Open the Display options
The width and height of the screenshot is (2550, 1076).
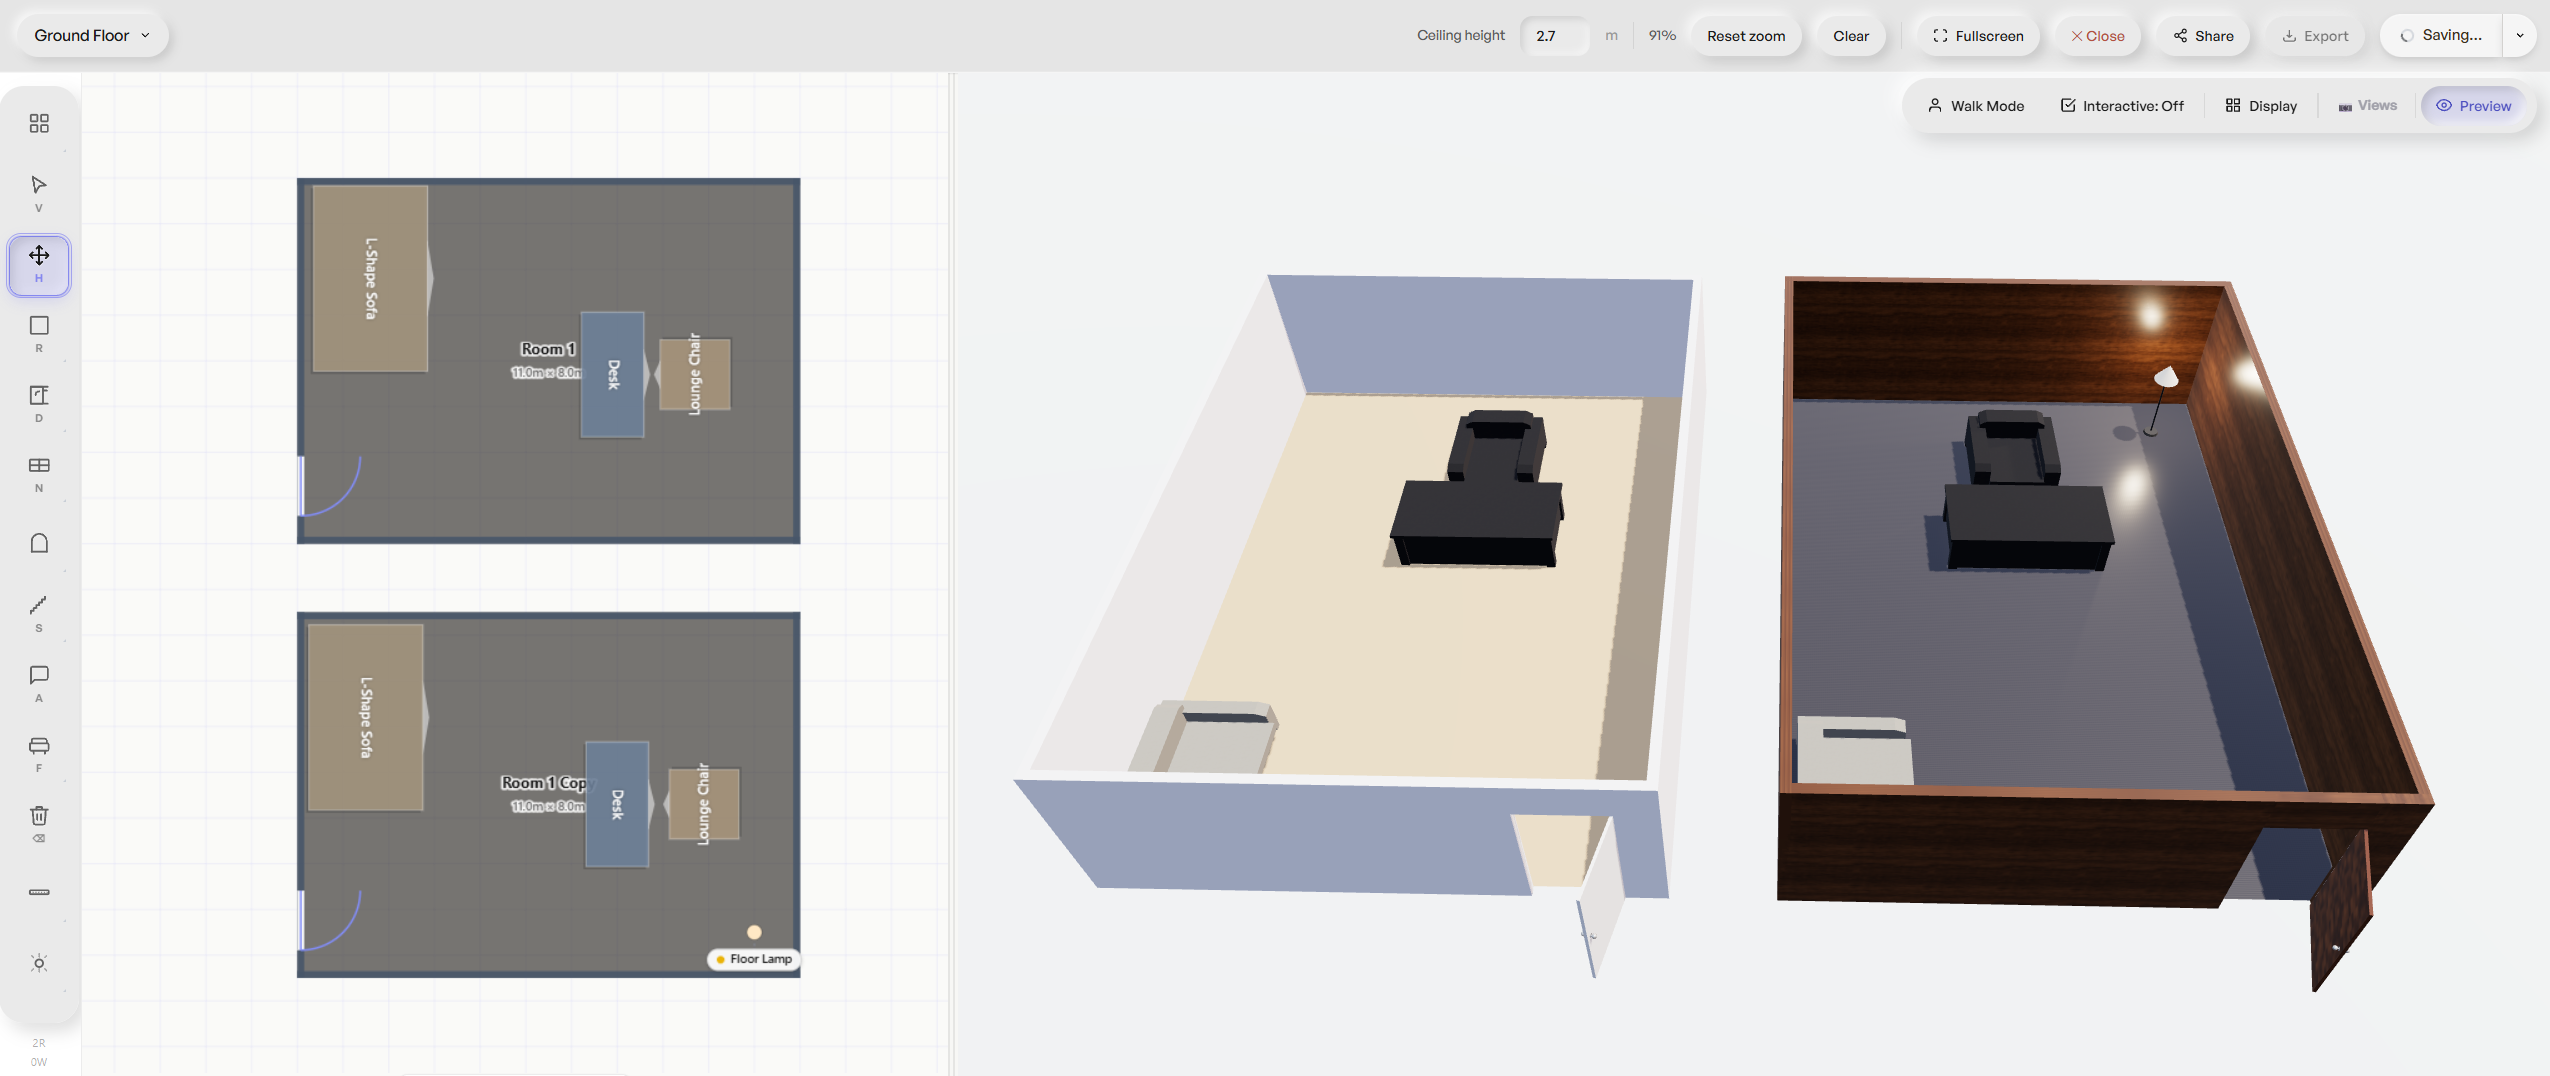tap(2261, 106)
